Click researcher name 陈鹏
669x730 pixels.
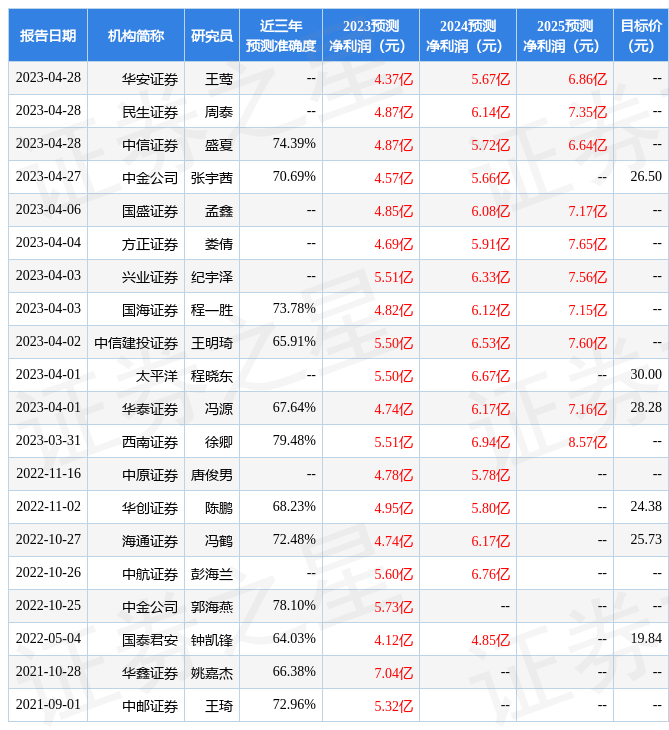(x=219, y=508)
